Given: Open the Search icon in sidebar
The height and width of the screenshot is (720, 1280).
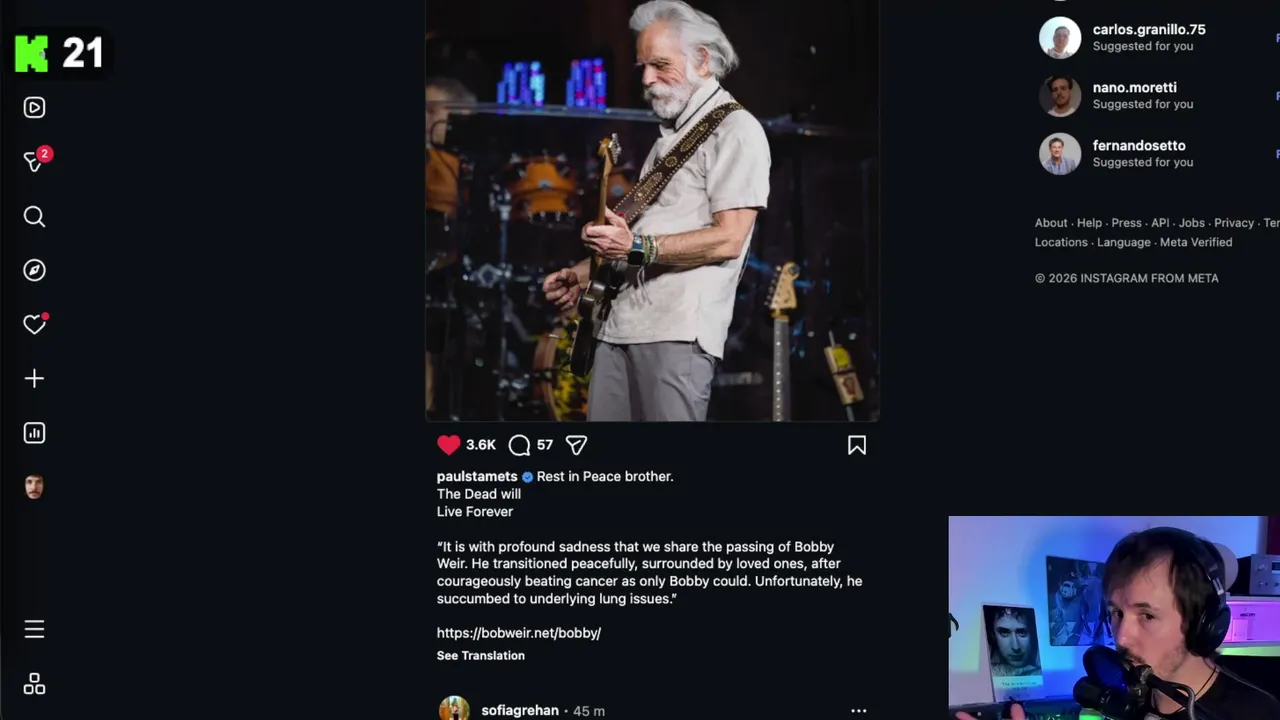Looking at the screenshot, I should [x=34, y=217].
